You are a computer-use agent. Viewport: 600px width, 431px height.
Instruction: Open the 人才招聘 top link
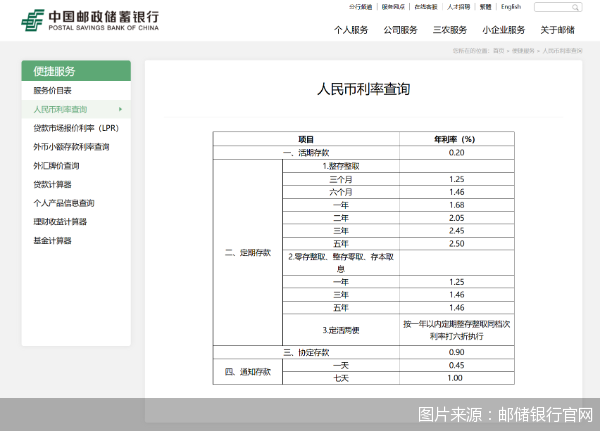click(458, 7)
